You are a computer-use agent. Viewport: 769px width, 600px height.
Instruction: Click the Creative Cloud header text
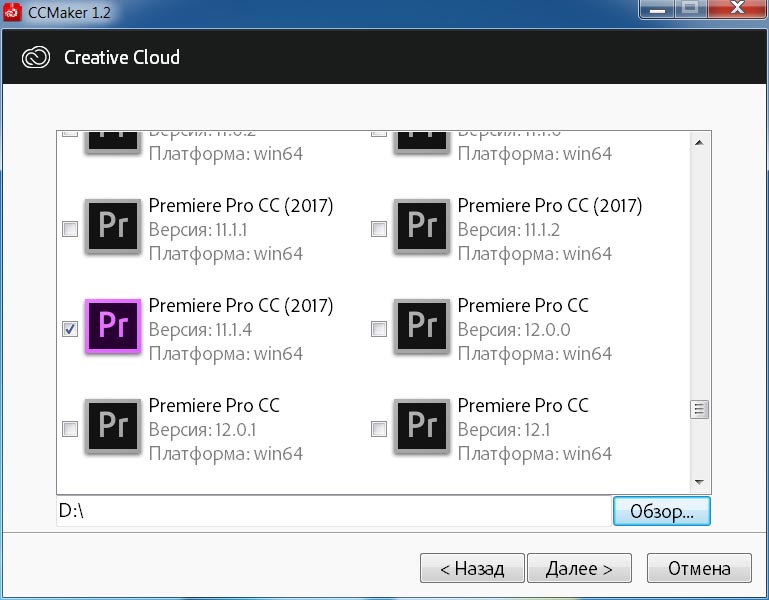click(x=122, y=57)
